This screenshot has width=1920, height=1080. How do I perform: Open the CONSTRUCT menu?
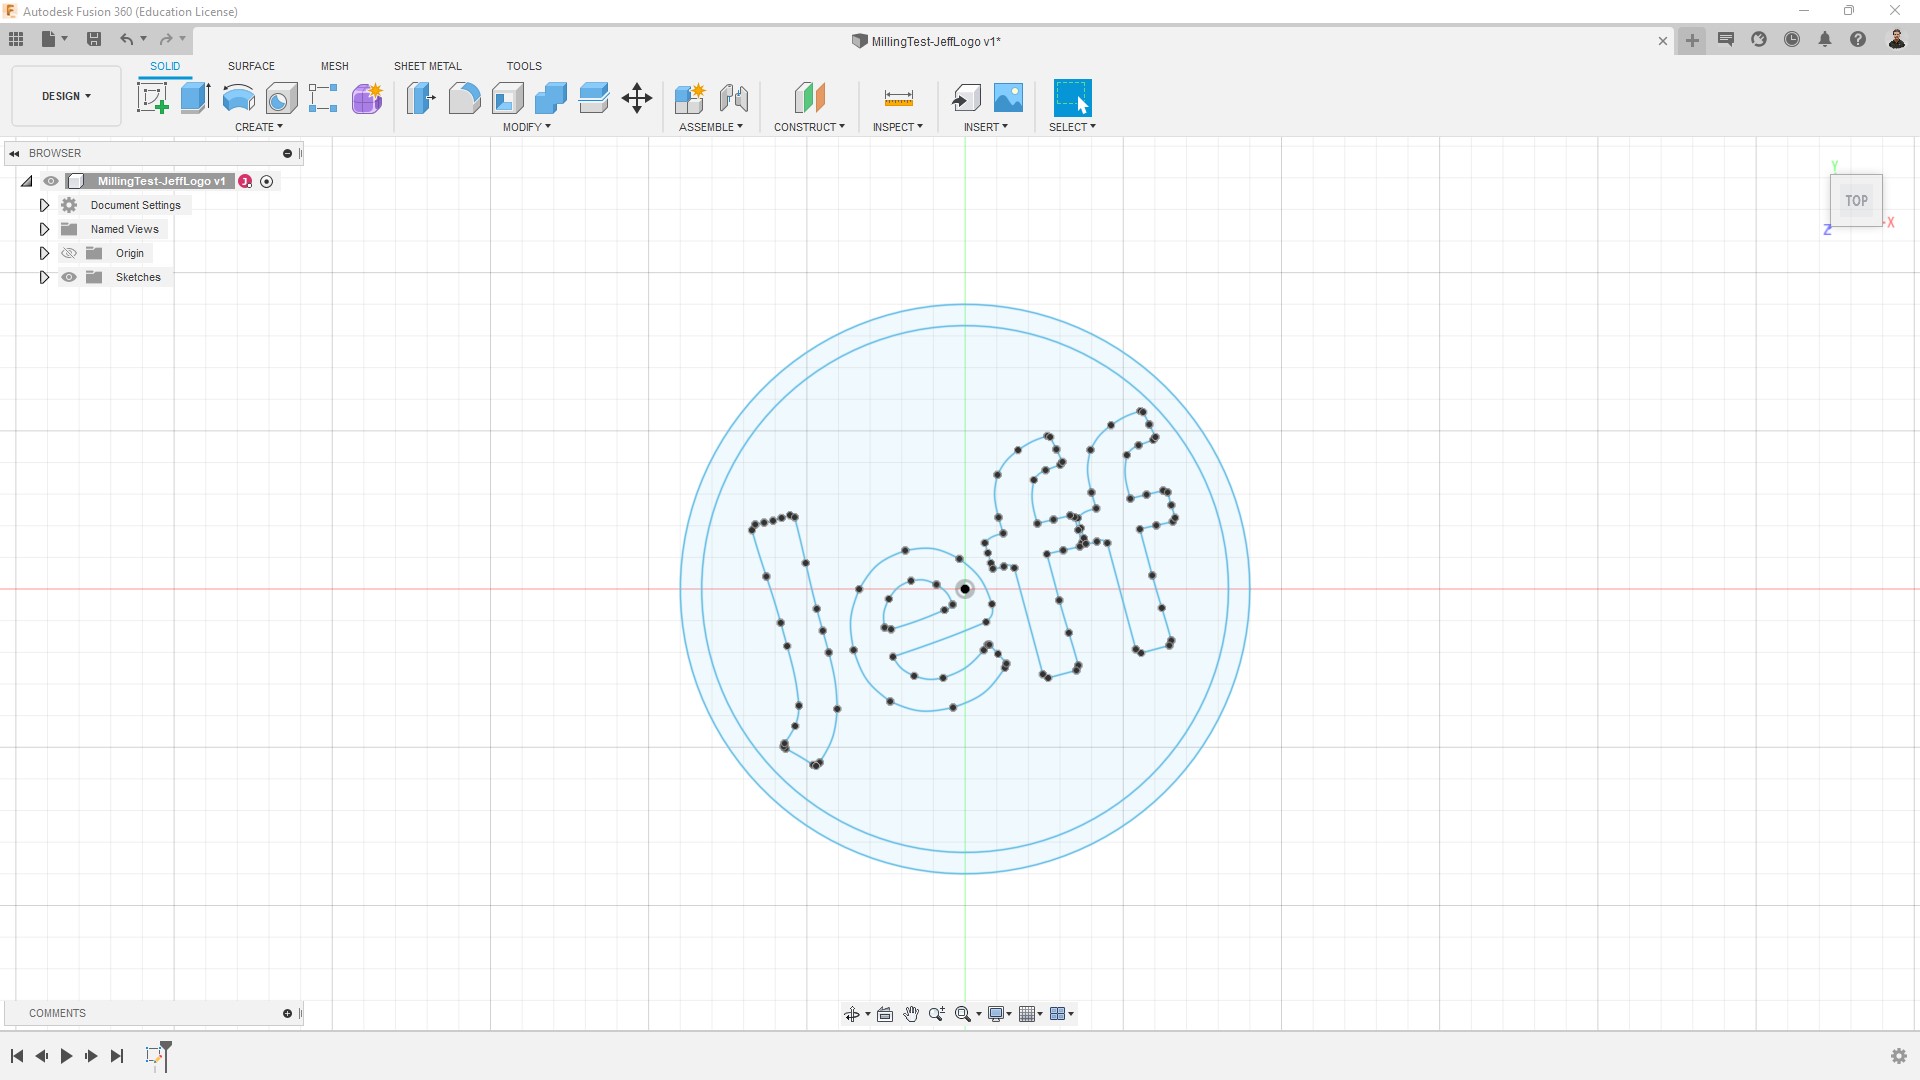pos(808,127)
